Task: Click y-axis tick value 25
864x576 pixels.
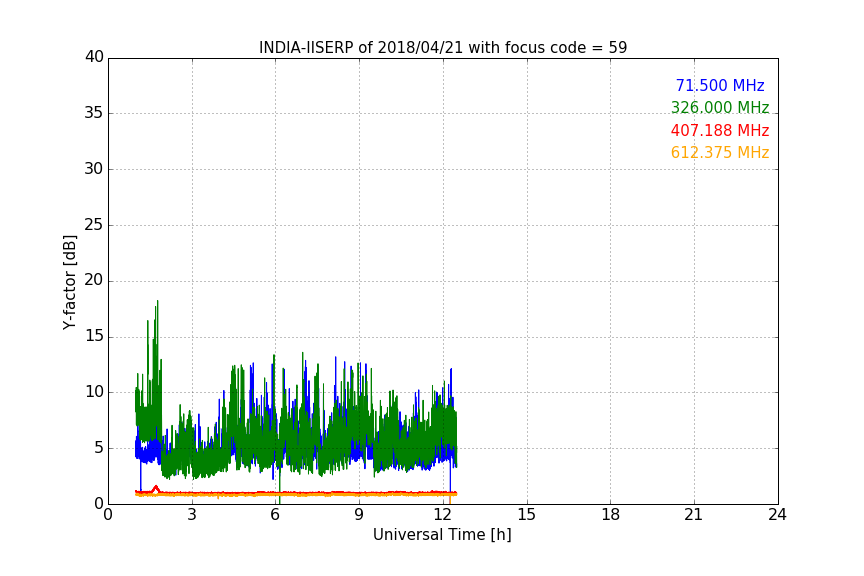Action: (94, 225)
